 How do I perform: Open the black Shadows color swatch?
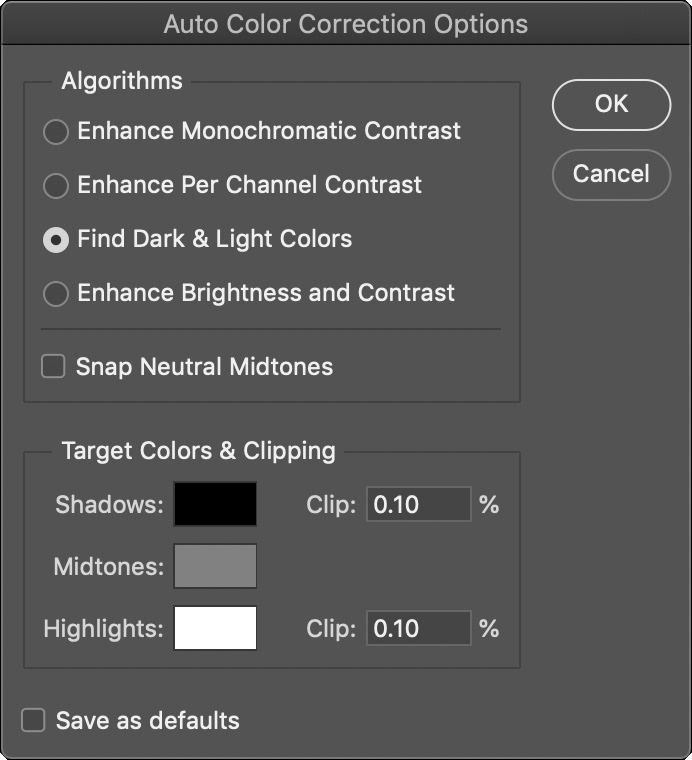click(x=215, y=504)
